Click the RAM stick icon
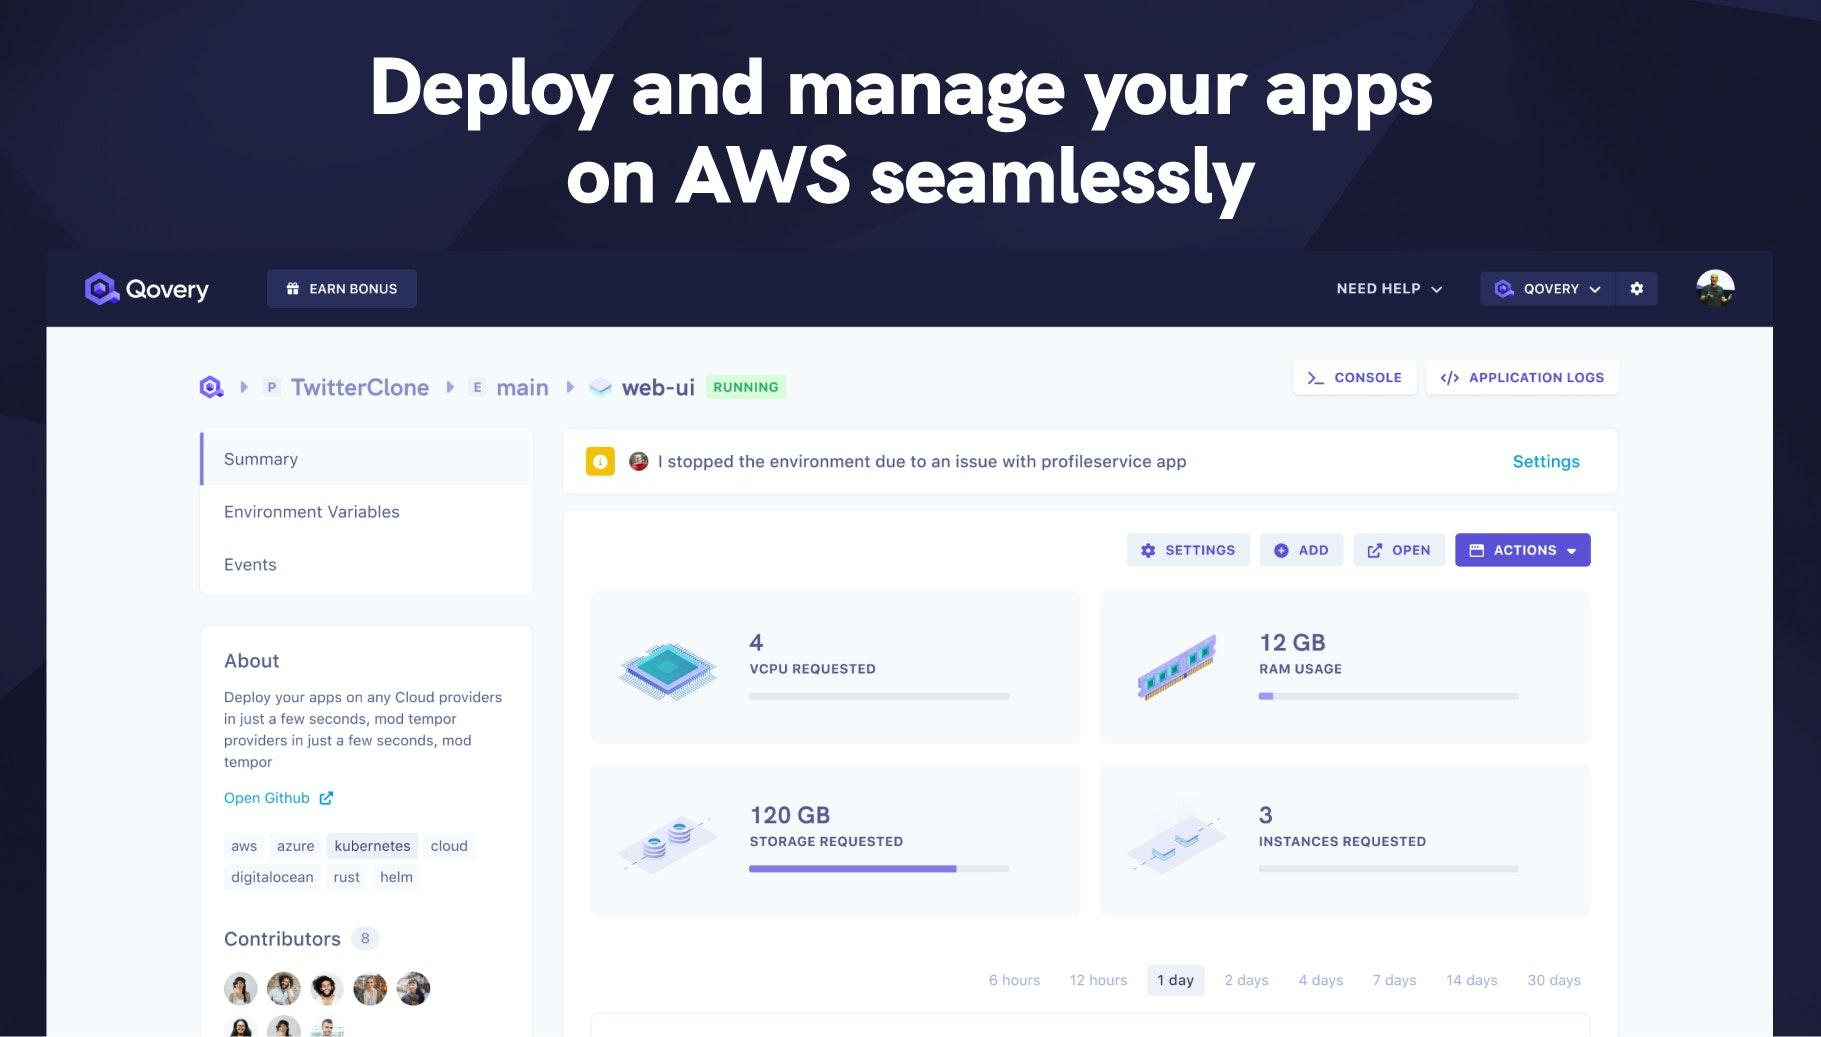The image size is (1821, 1037). (1177, 667)
